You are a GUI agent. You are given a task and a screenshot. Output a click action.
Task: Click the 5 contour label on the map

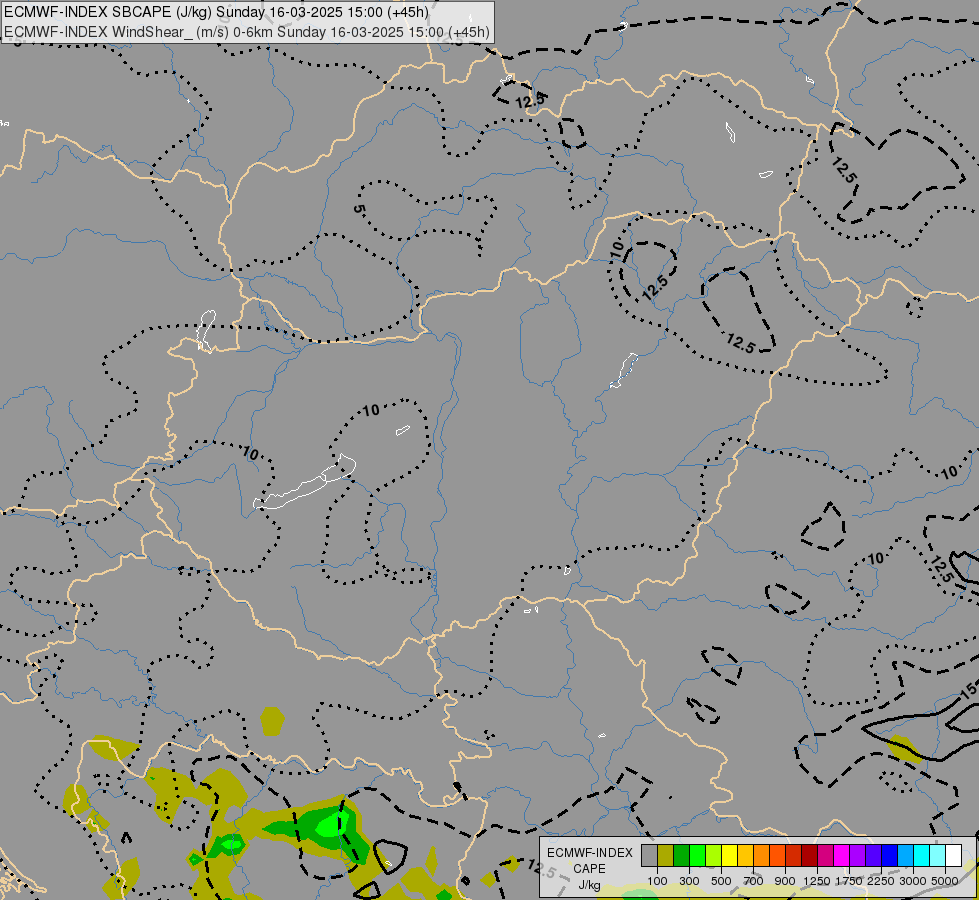[358, 209]
